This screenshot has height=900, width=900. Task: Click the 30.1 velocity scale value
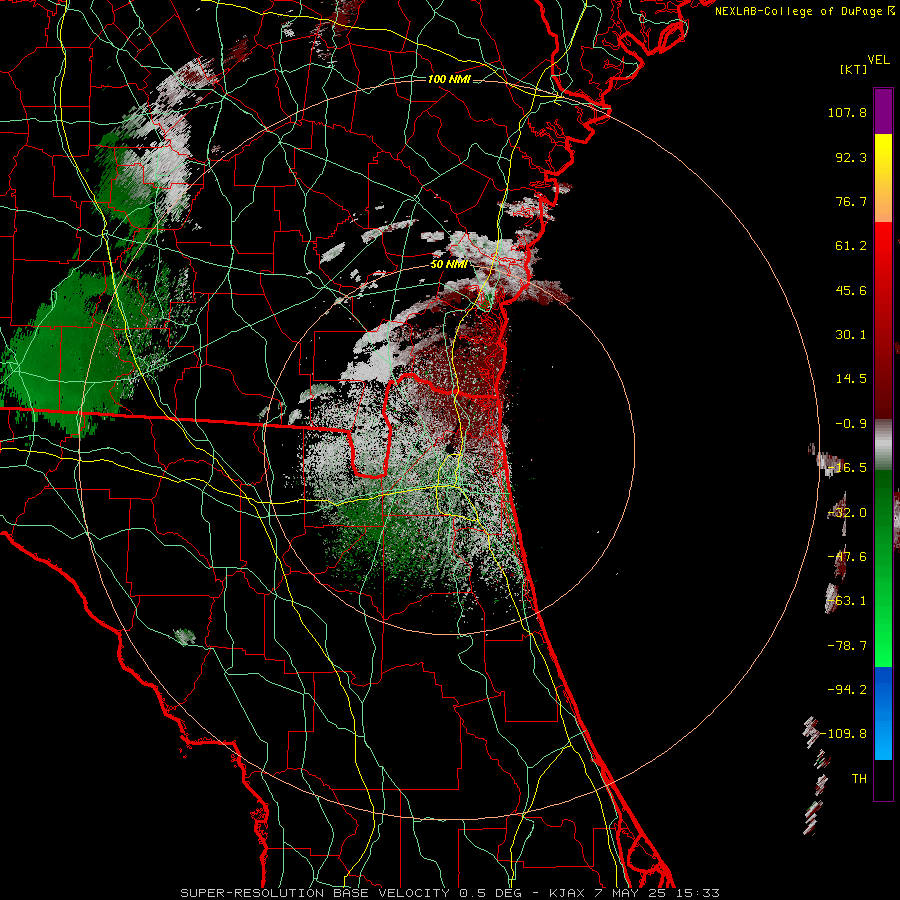click(851, 335)
